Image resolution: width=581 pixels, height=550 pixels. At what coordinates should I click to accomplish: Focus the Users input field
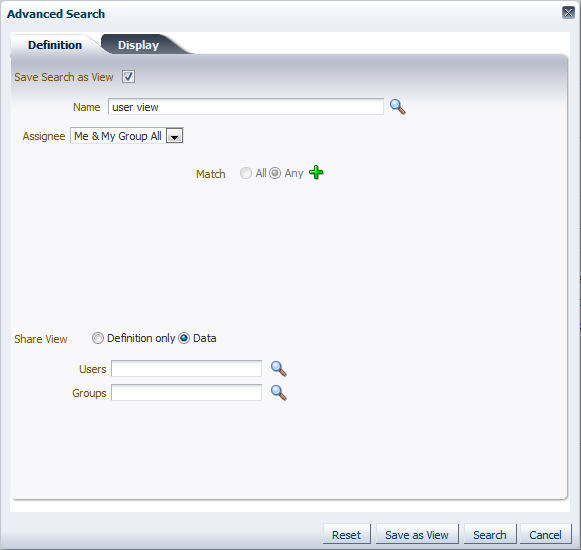coord(186,369)
